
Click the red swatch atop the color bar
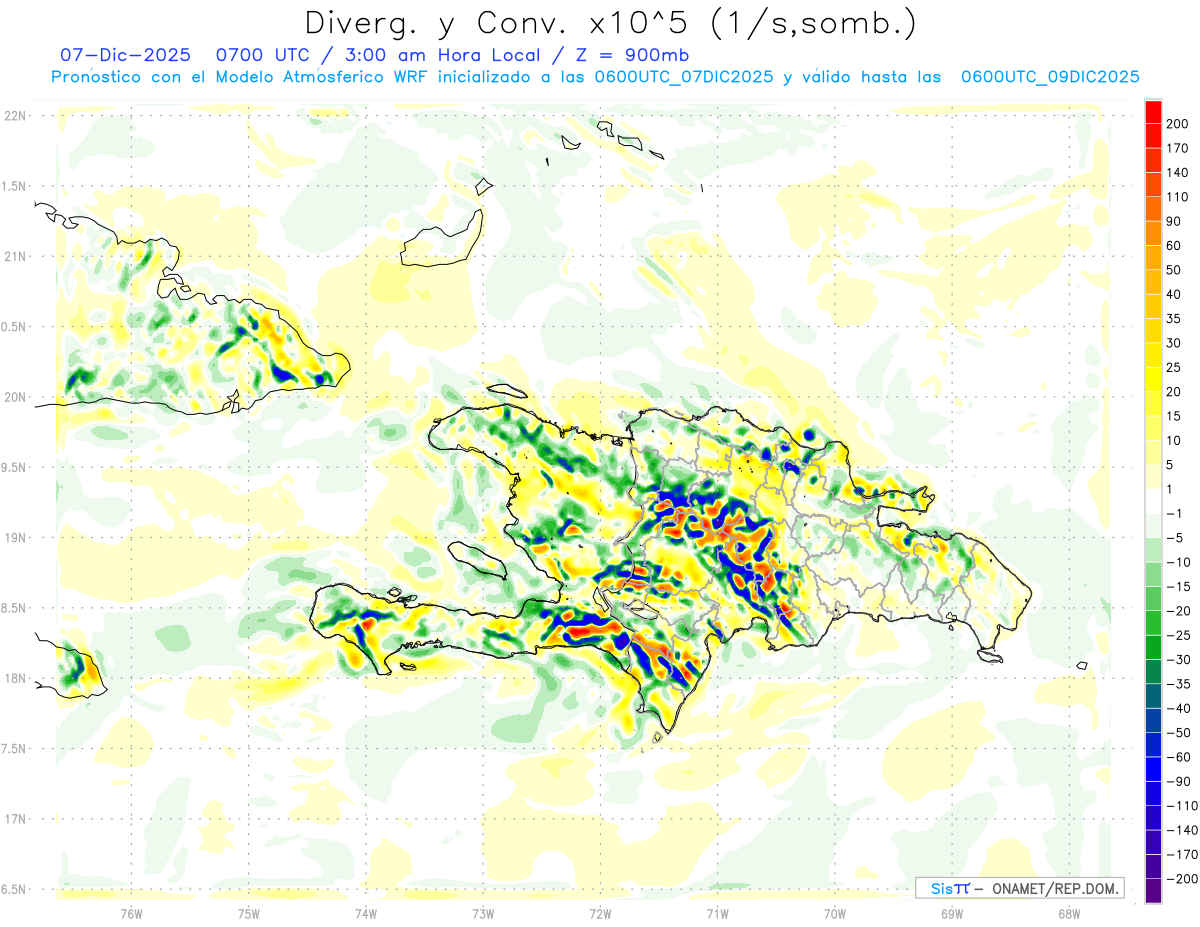pyautogui.click(x=1153, y=111)
